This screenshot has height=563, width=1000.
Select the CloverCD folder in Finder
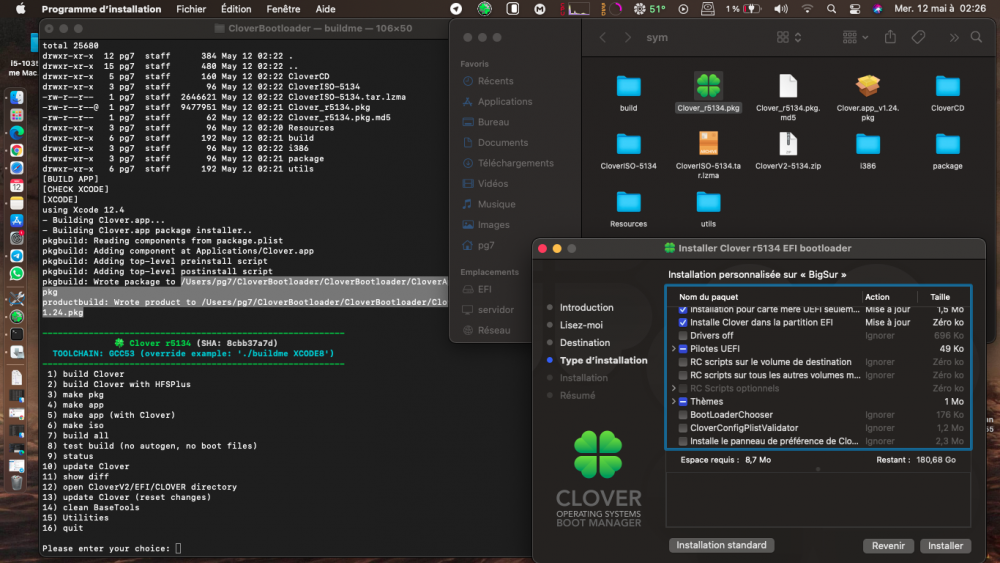tap(947, 86)
